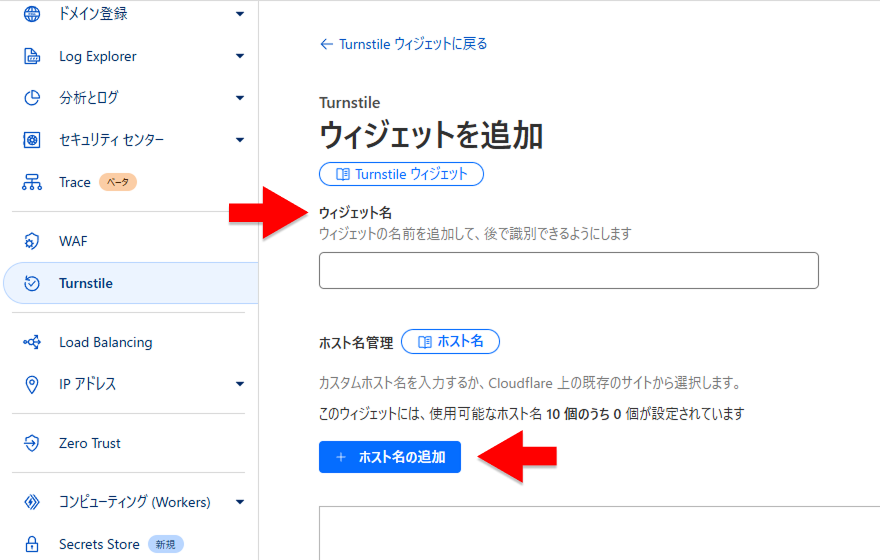Click the plus icon in ホスト名の追加 button
This screenshot has width=880, height=560.
point(341,457)
